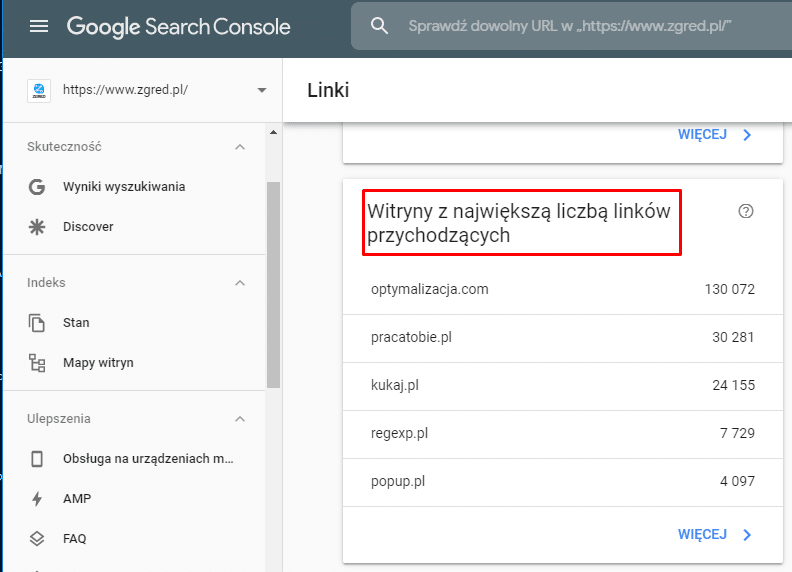Click sidebar scroll-up arrow

point(273,132)
